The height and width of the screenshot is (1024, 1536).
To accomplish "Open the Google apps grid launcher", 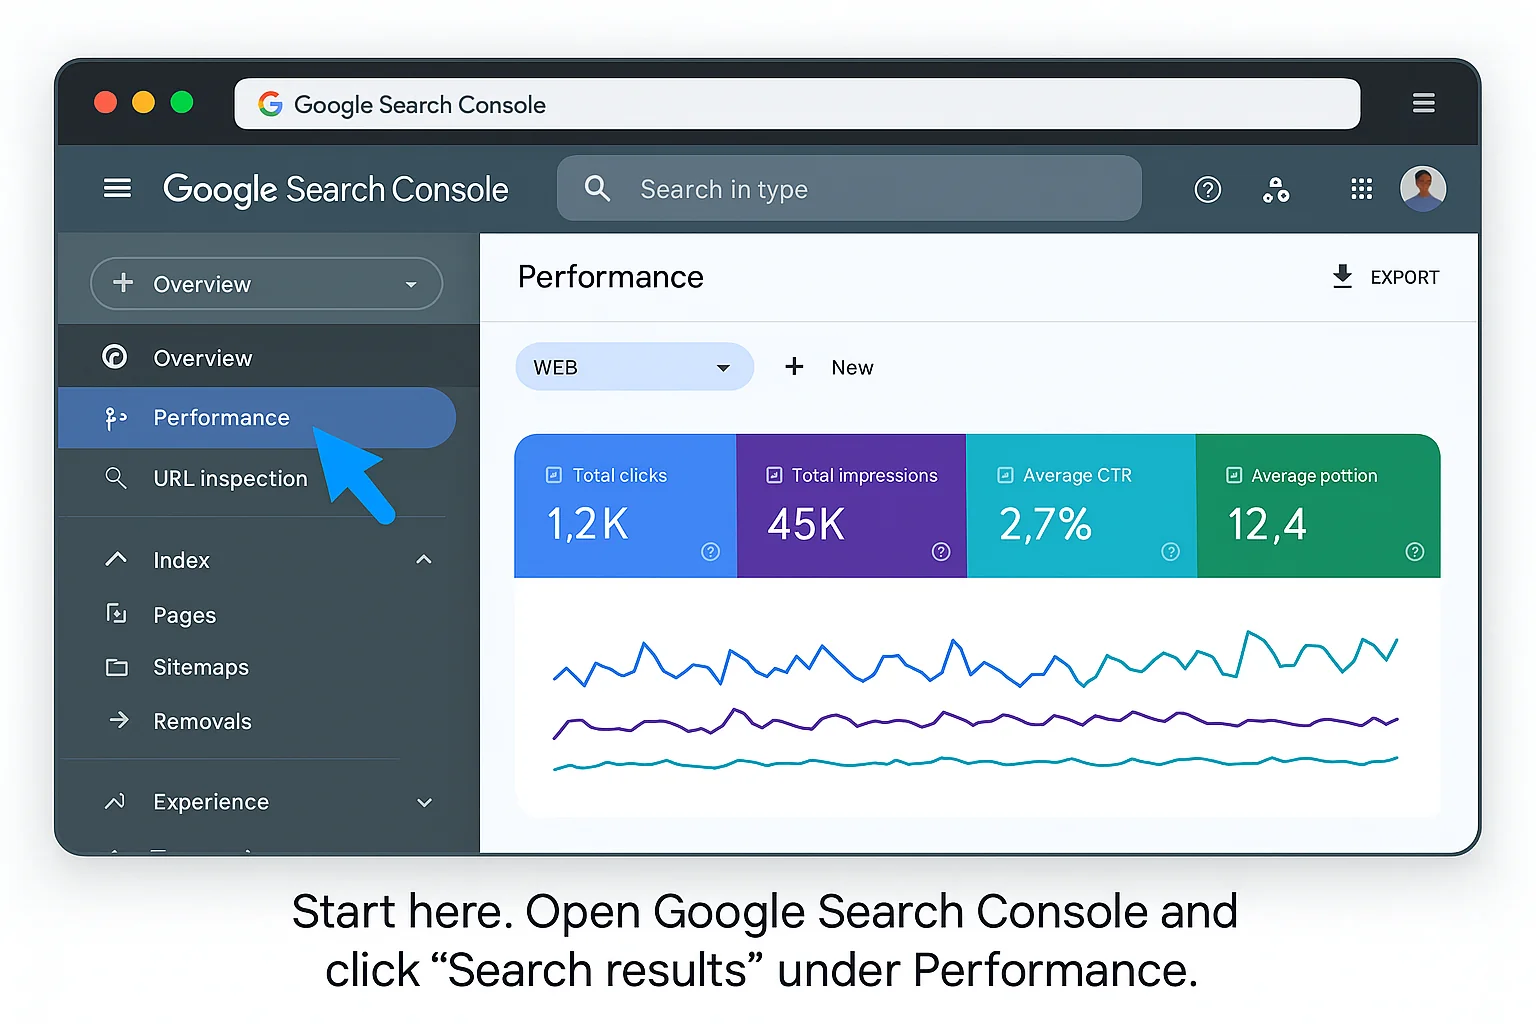I will [1361, 188].
